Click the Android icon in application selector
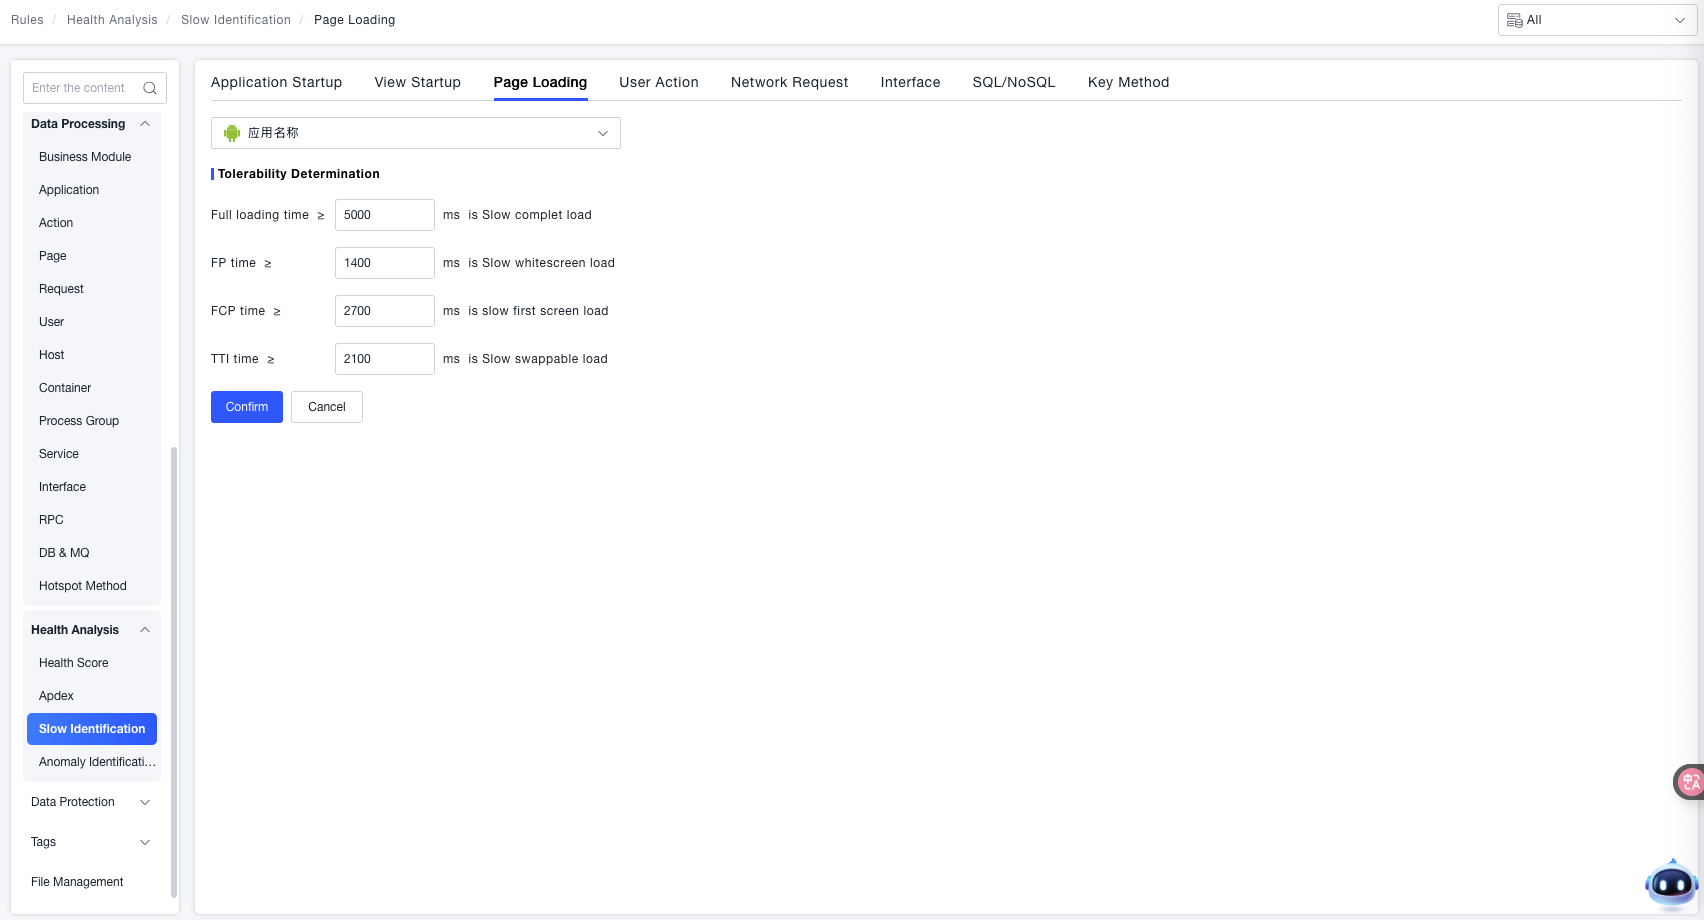 [232, 133]
